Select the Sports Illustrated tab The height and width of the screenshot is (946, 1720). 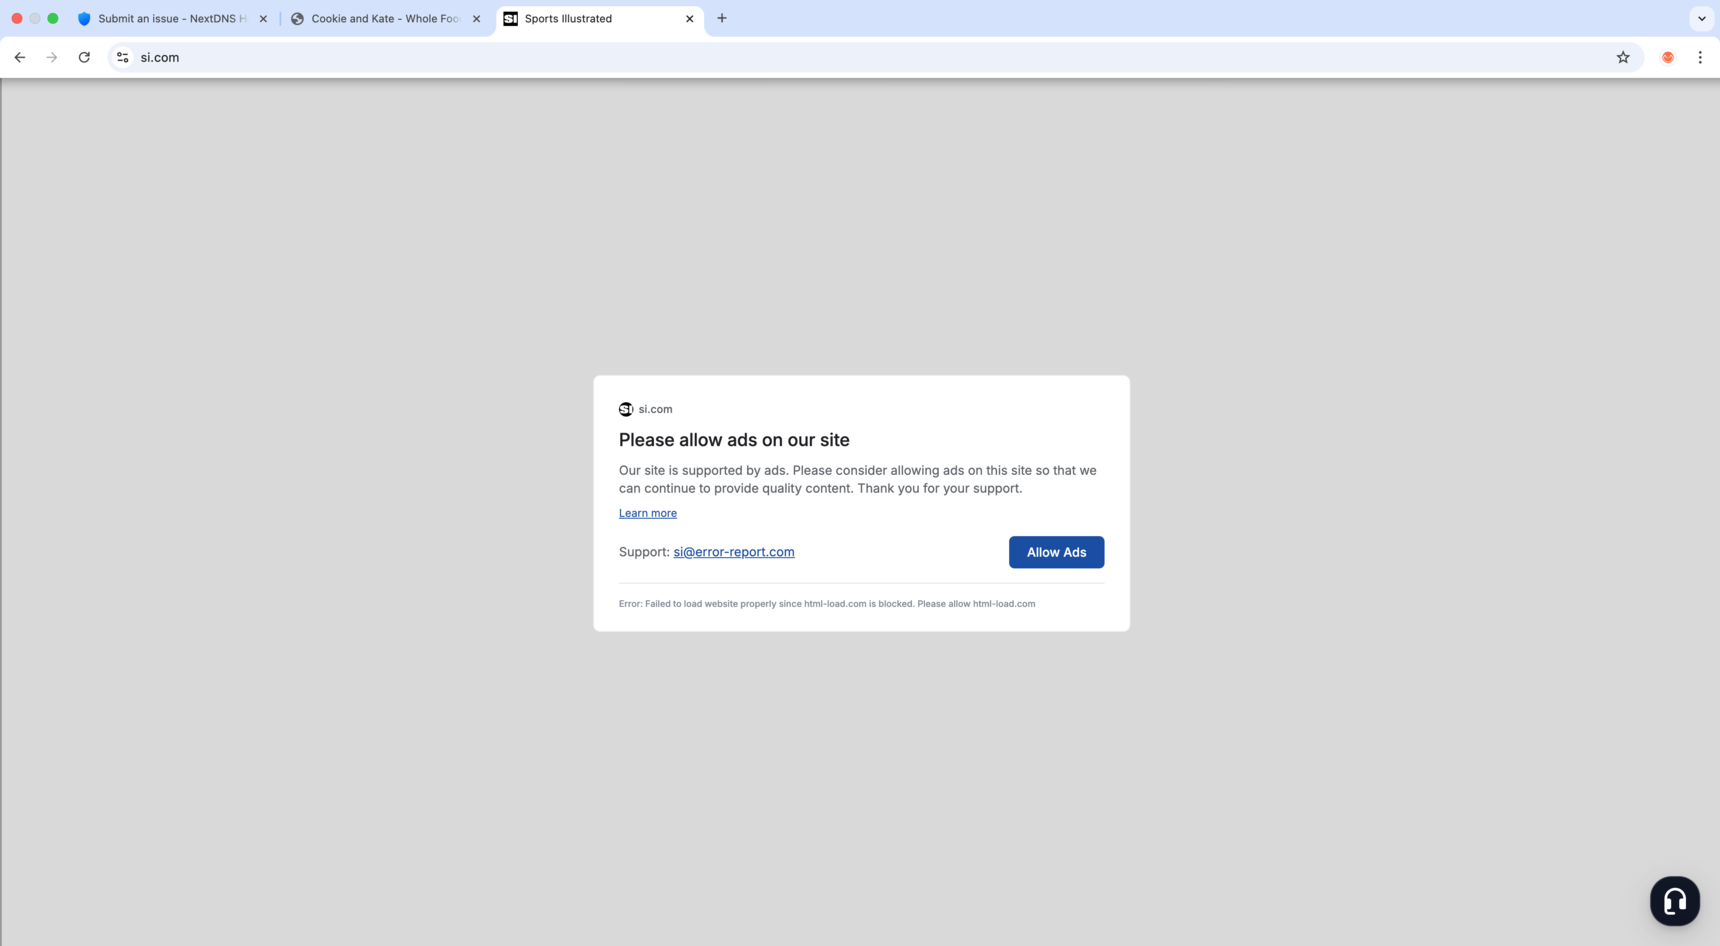tap(599, 19)
